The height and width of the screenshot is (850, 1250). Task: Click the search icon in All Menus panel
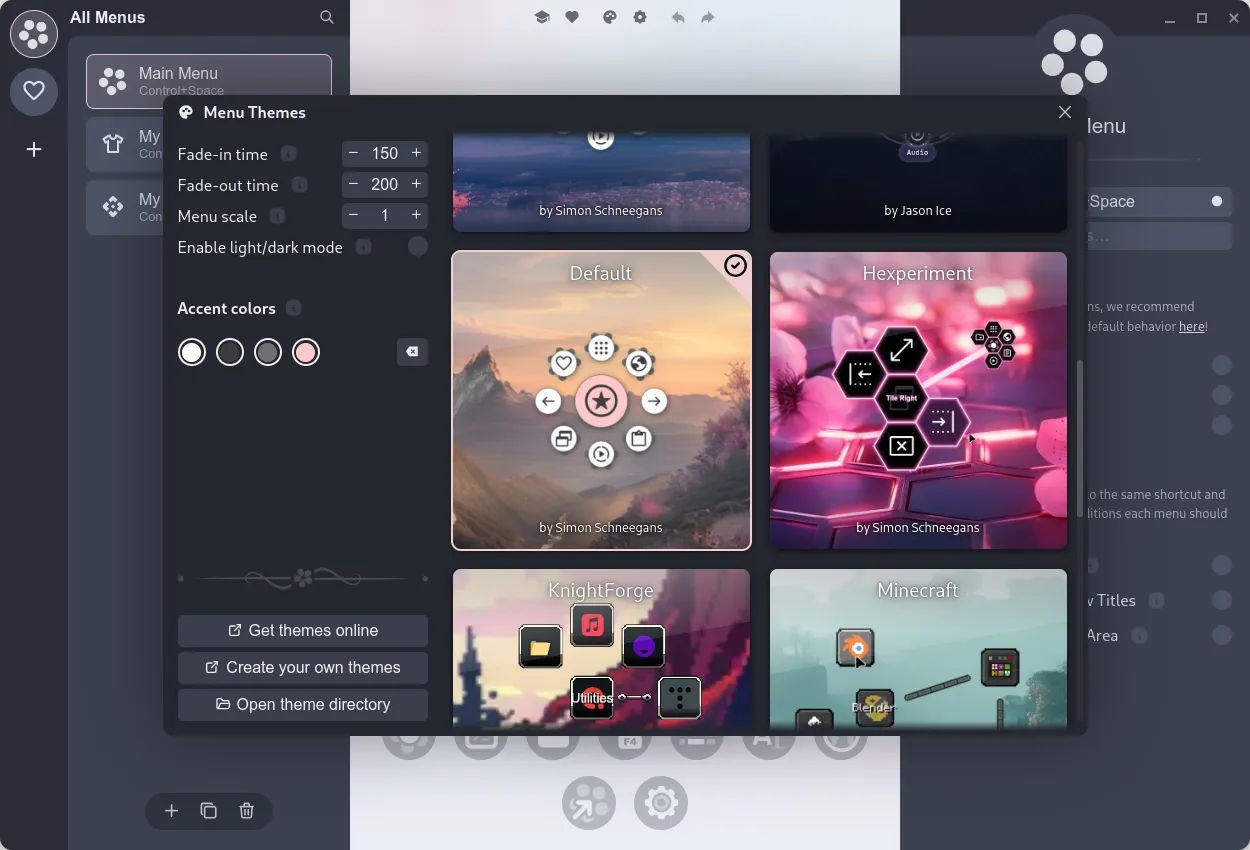click(326, 17)
